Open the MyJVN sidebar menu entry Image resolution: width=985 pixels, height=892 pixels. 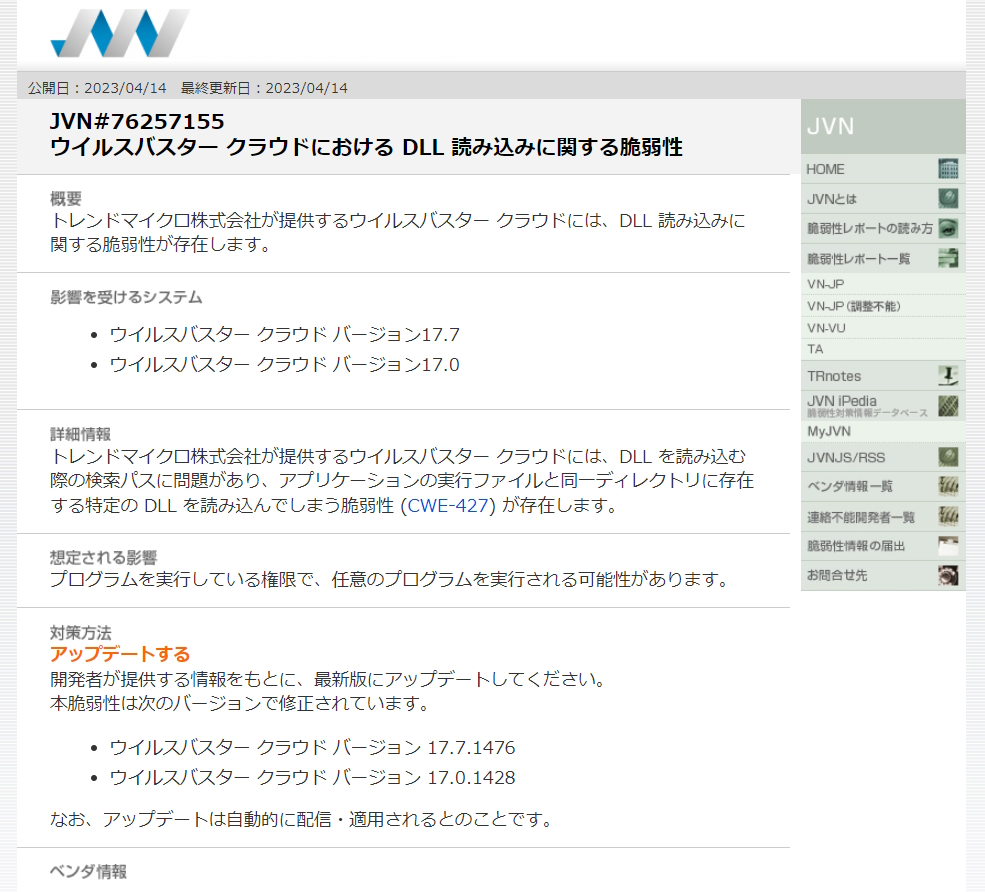(x=827, y=432)
